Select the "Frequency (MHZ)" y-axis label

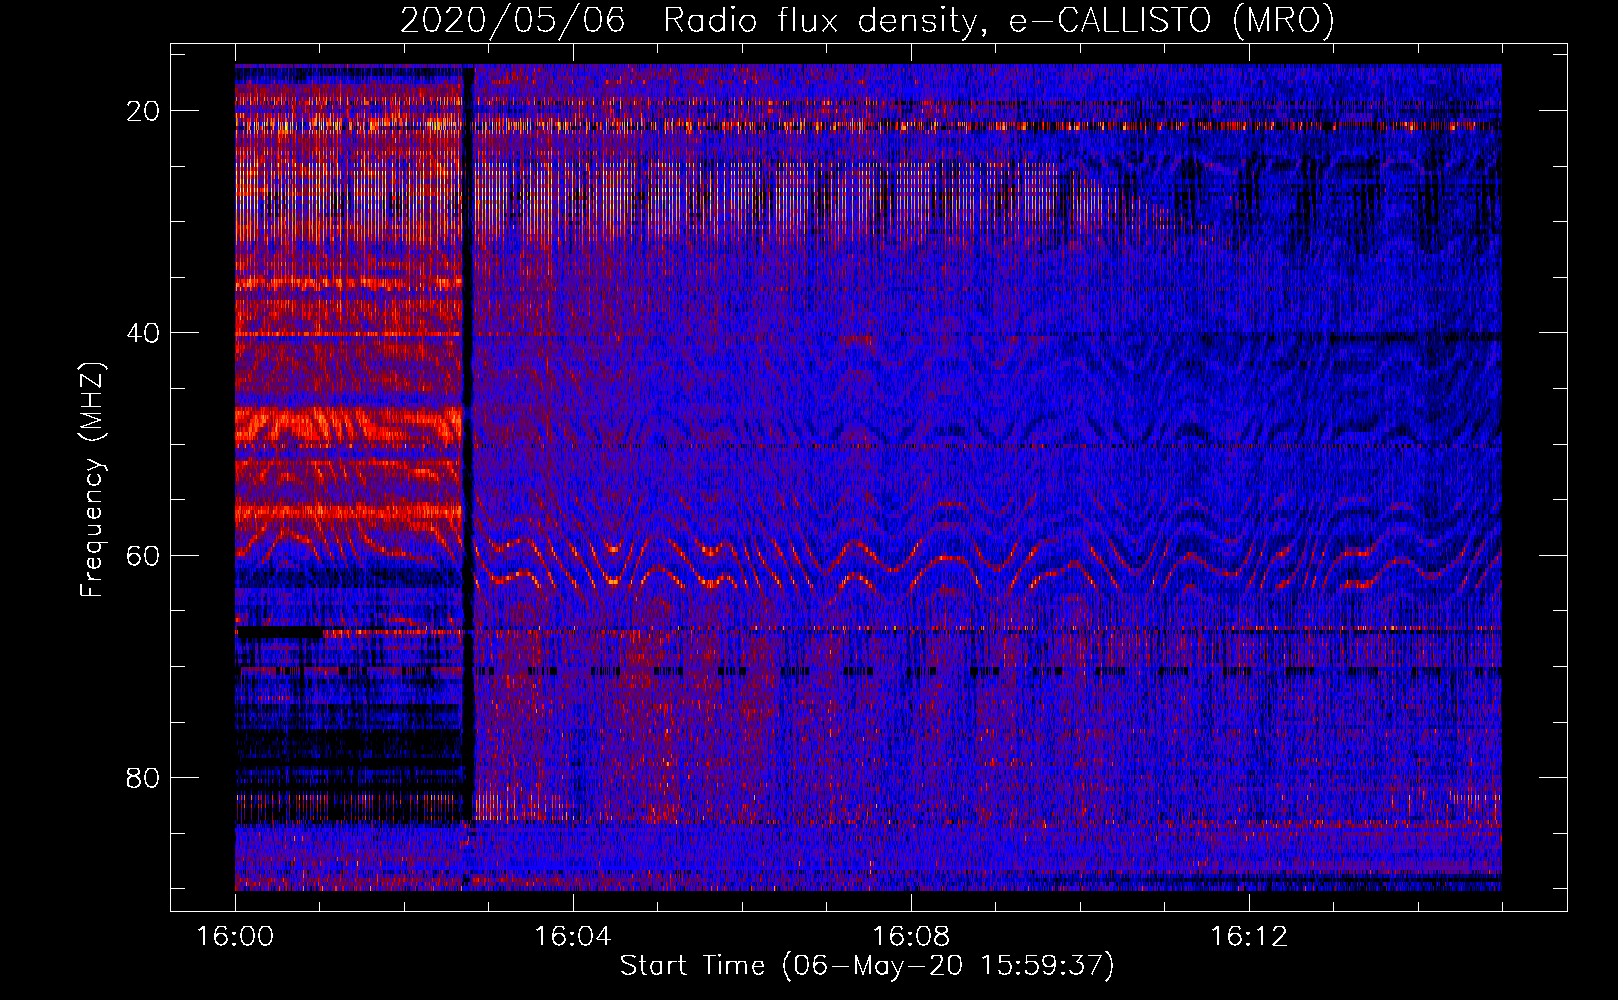92,480
